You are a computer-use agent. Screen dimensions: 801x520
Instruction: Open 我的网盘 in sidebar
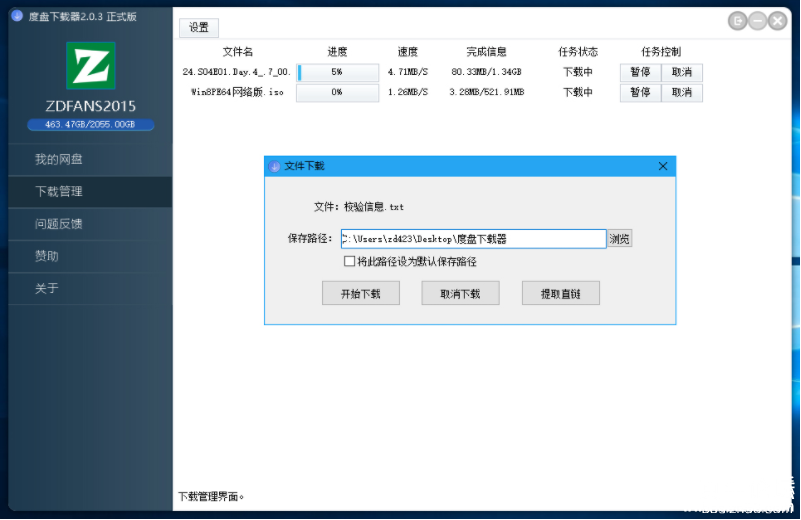click(x=58, y=160)
